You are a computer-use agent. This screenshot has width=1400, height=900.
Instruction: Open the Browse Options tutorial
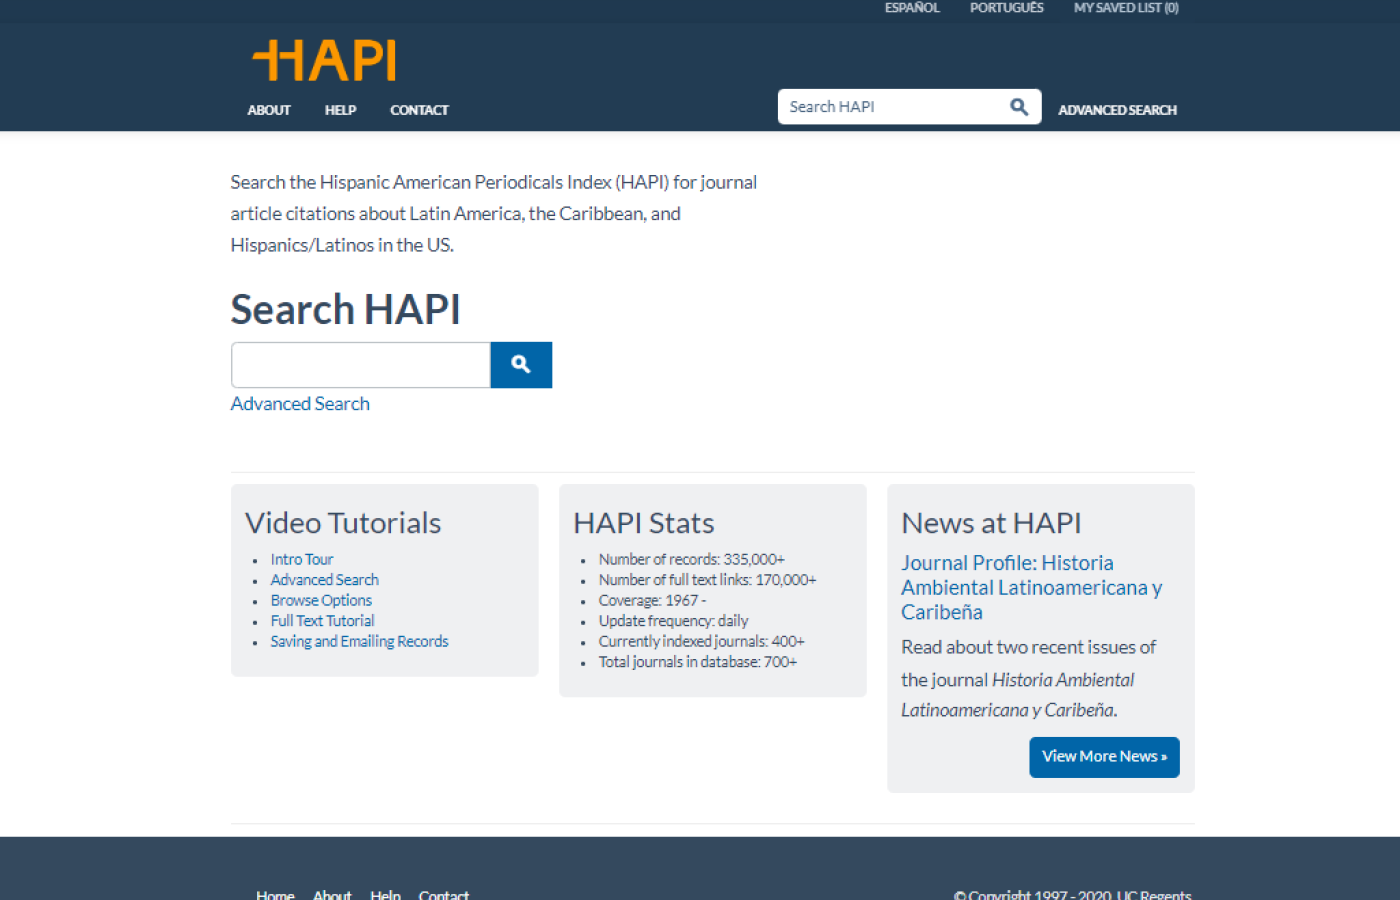point(320,600)
